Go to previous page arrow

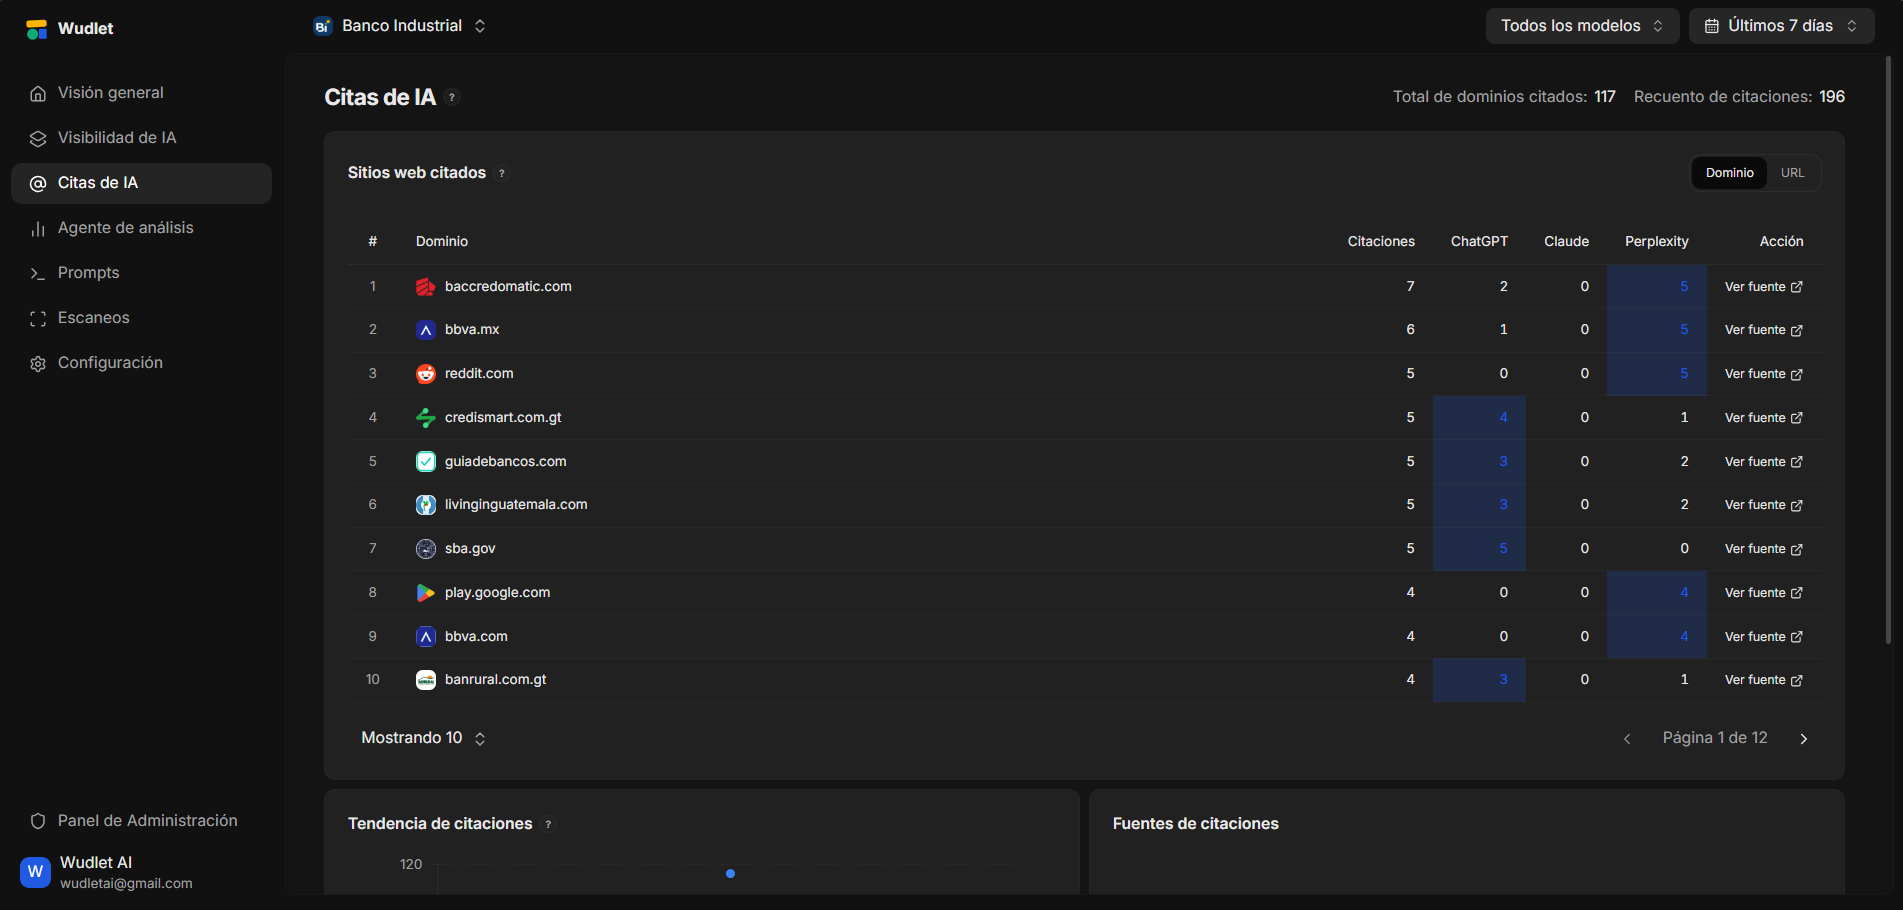[x=1627, y=739]
